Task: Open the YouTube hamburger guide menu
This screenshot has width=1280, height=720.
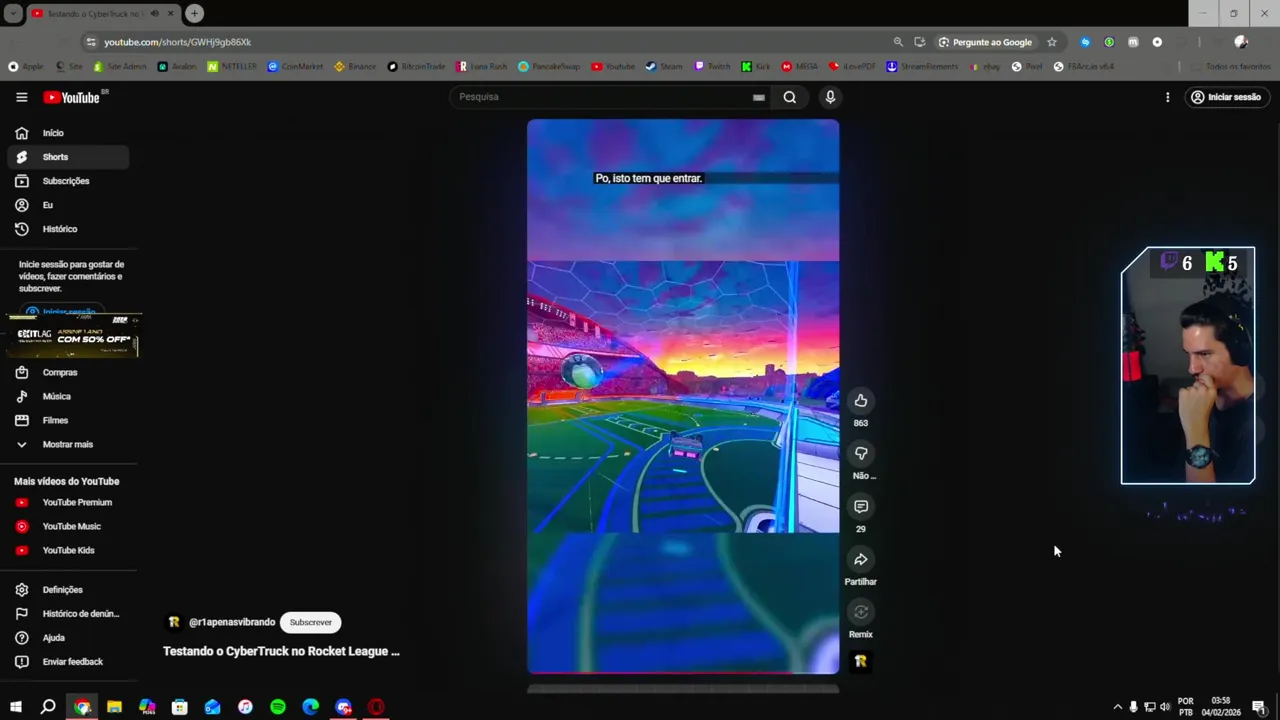Action: 21,97
